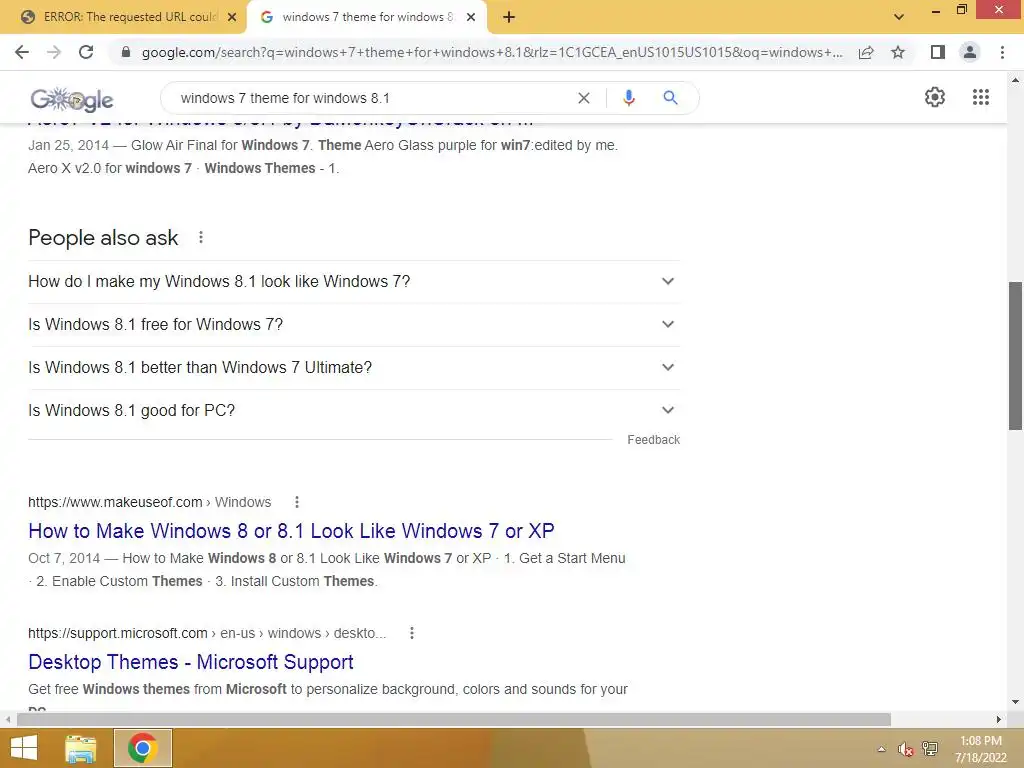Open Chrome three-dot menu
Viewport: 1024px width, 768px height.
[1002, 52]
